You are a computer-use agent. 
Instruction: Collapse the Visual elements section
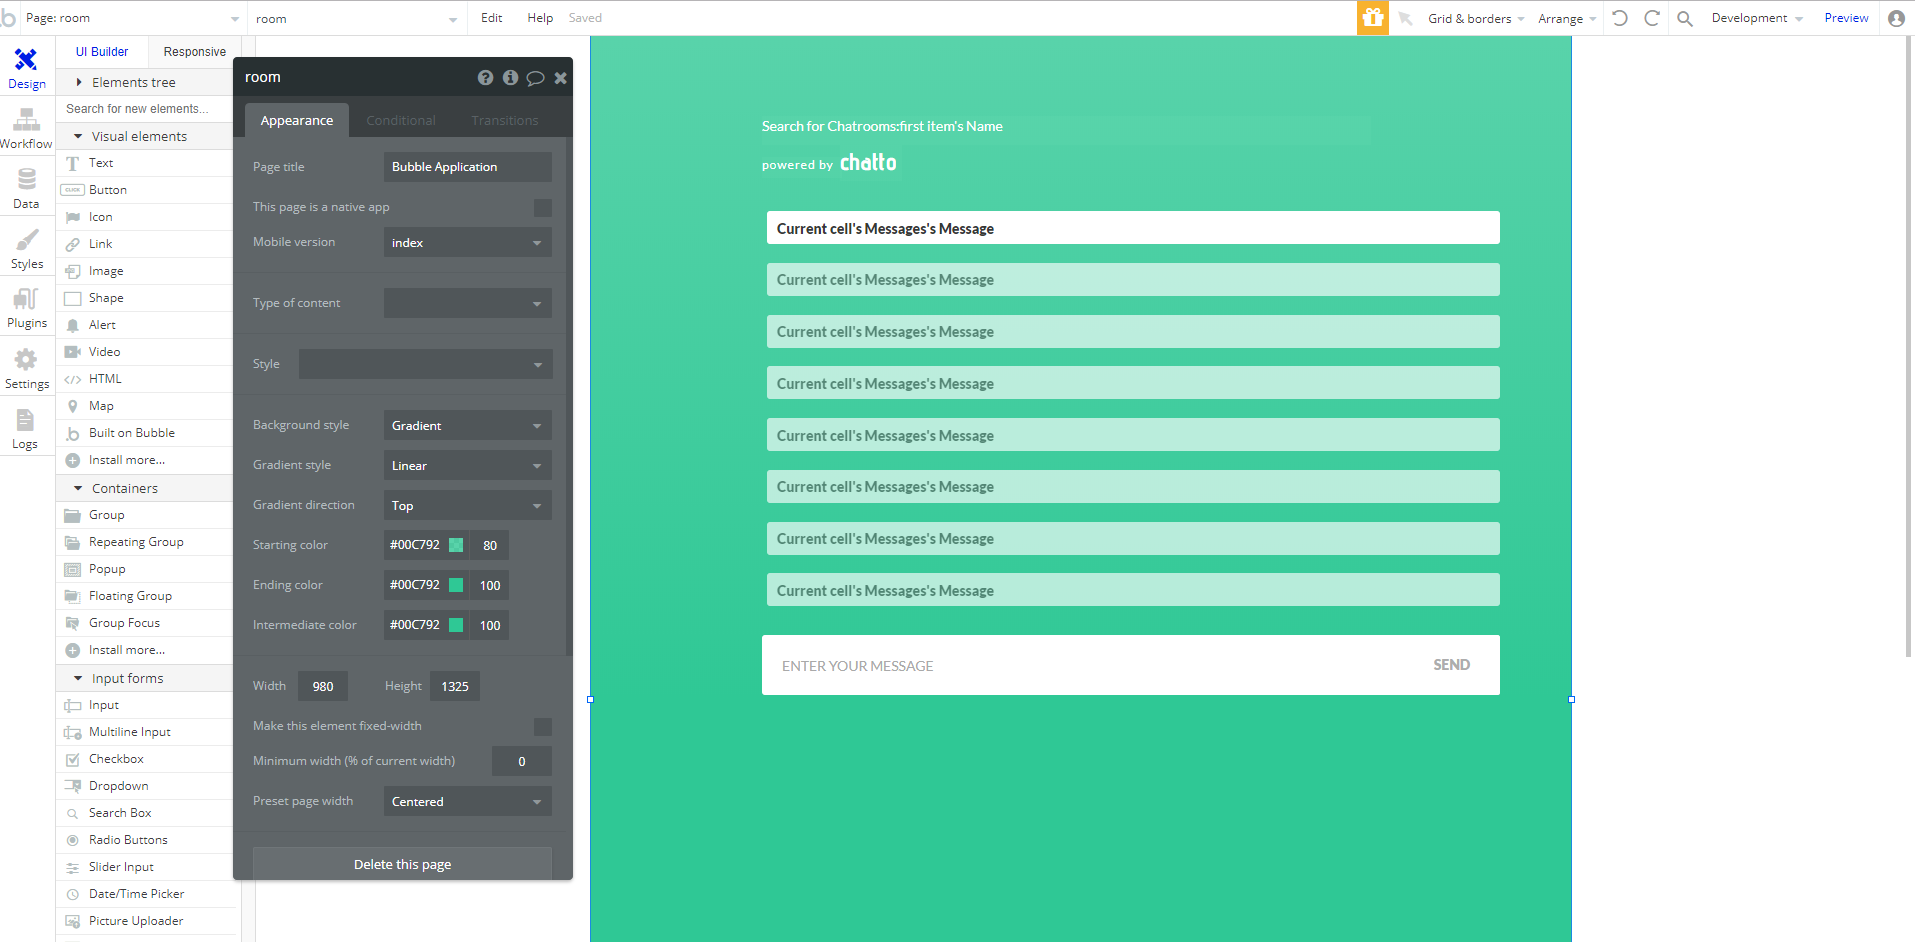pyautogui.click(x=146, y=136)
